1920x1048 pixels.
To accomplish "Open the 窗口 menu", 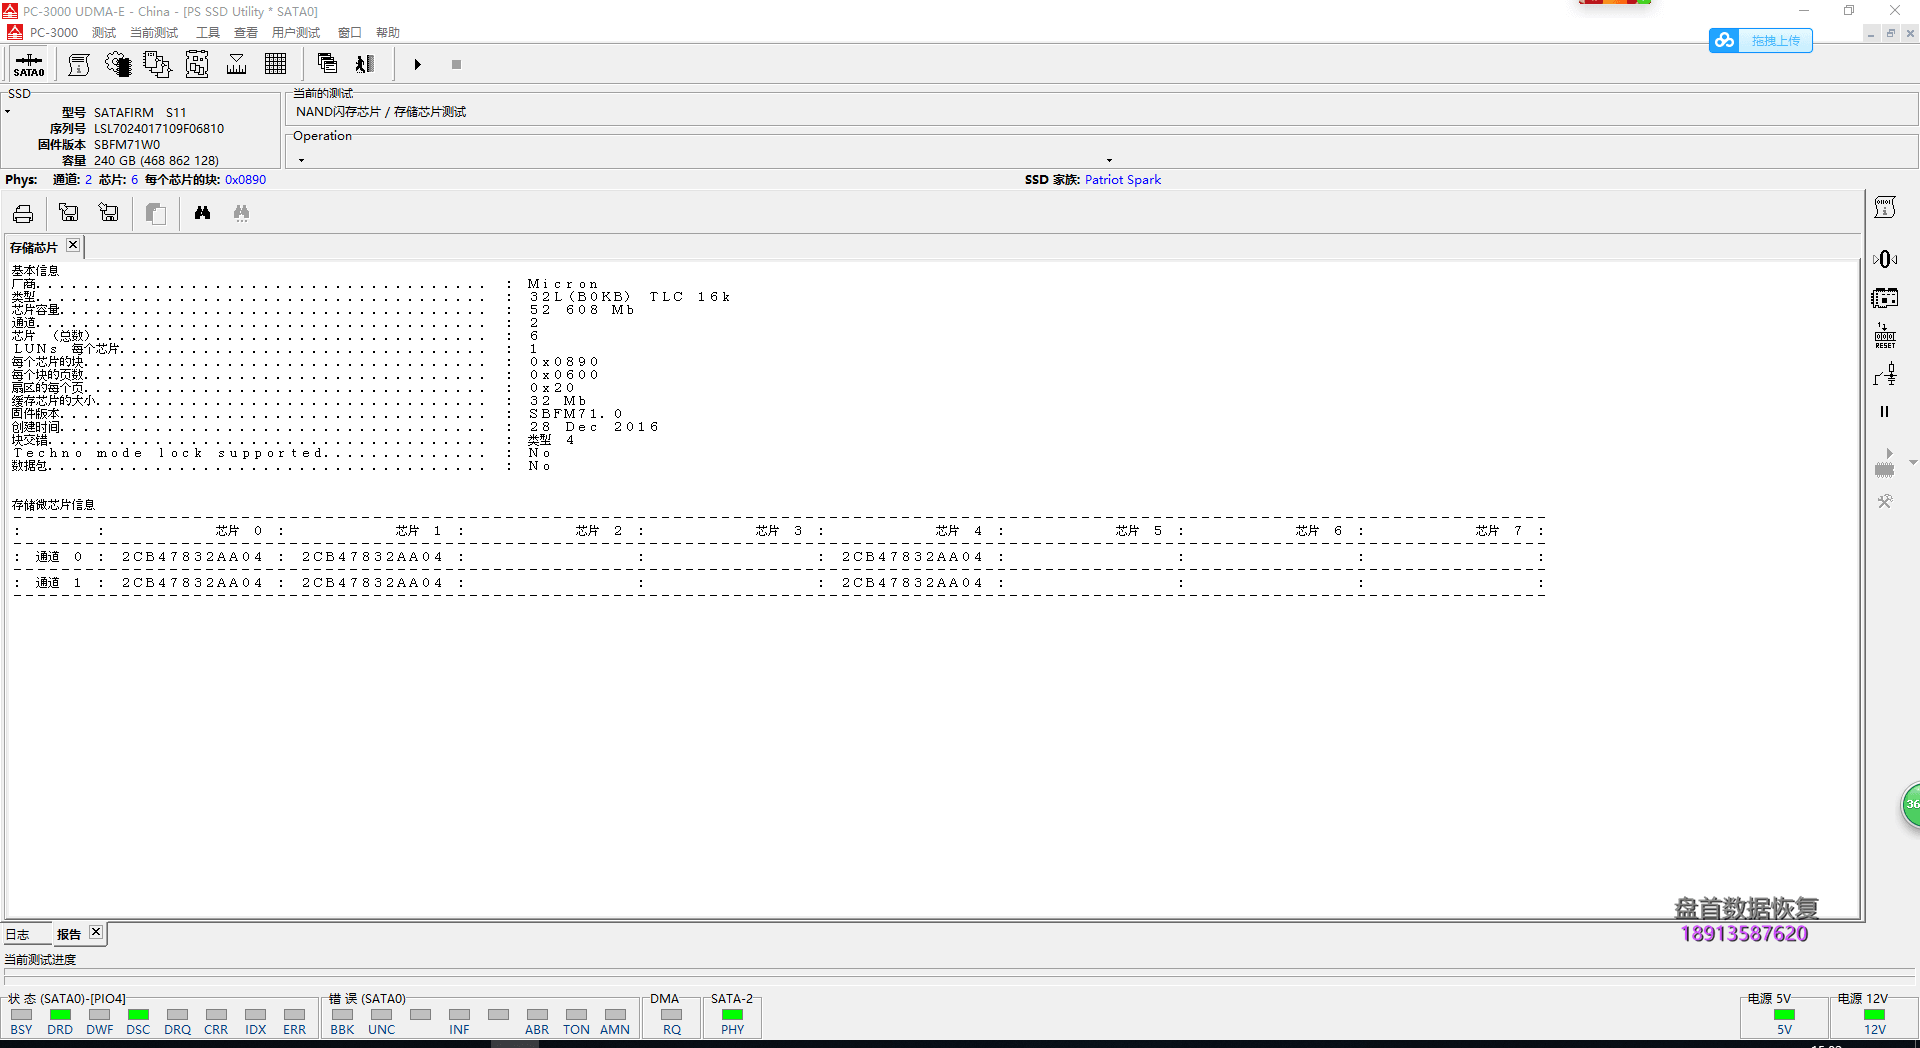I will 349,33.
